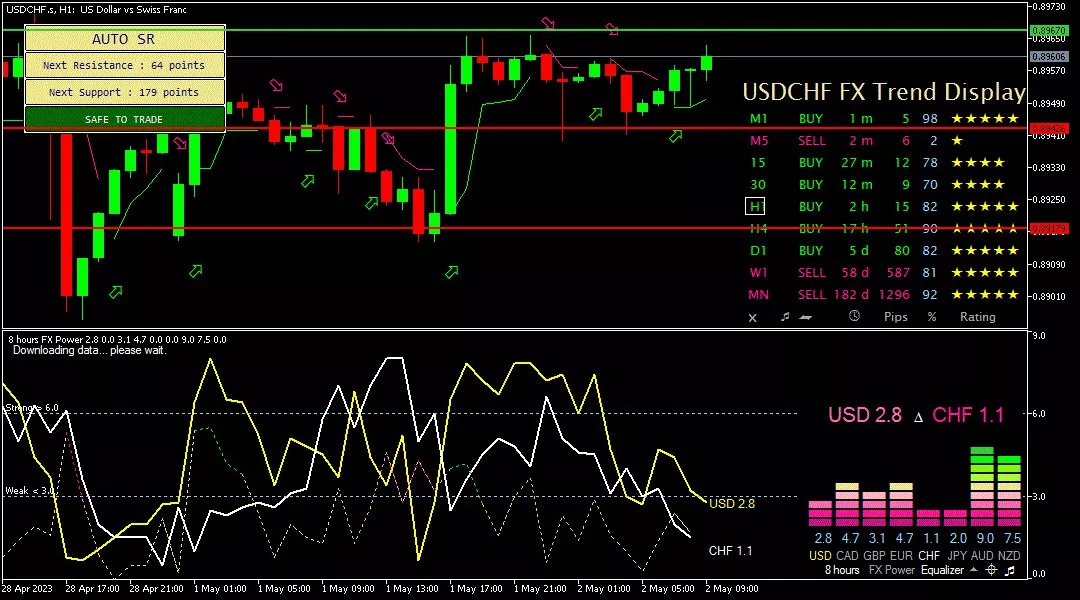
Task: Click the % column header
Action: click(x=932, y=317)
